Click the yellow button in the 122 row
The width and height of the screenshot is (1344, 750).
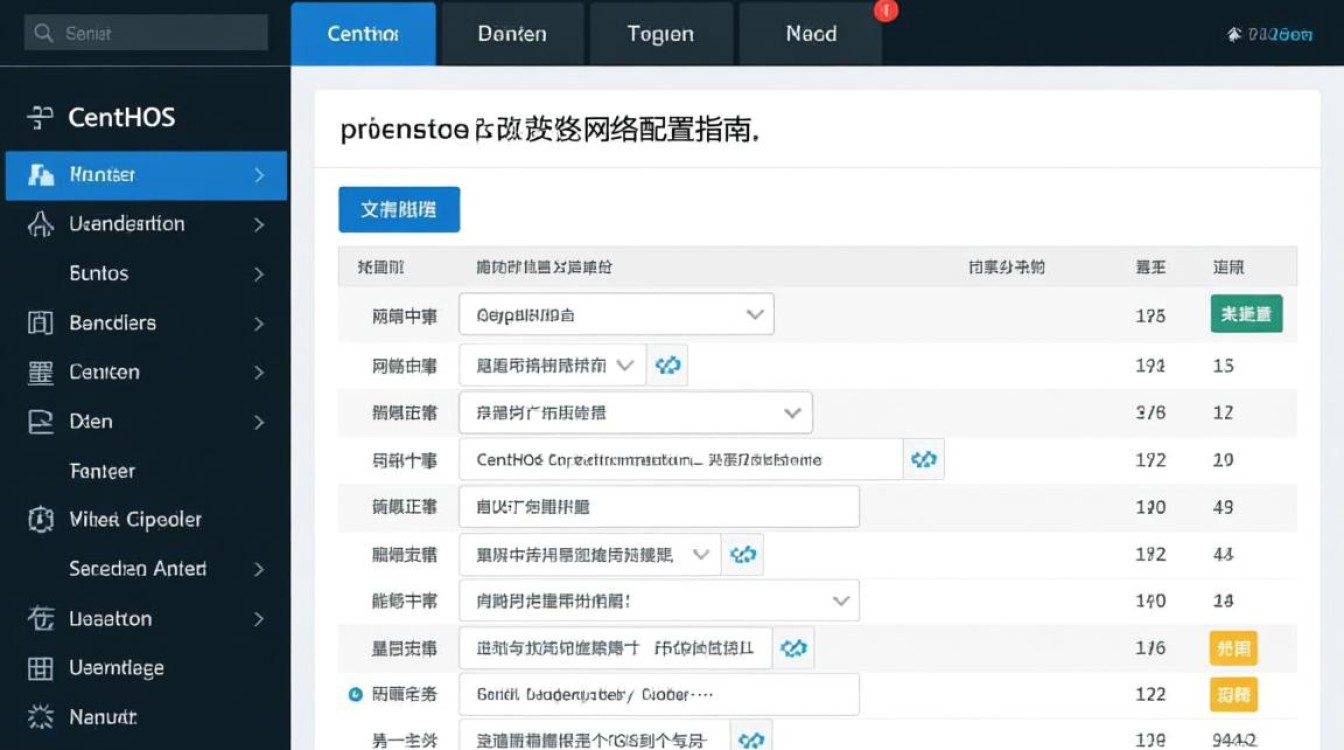tap(1233, 694)
